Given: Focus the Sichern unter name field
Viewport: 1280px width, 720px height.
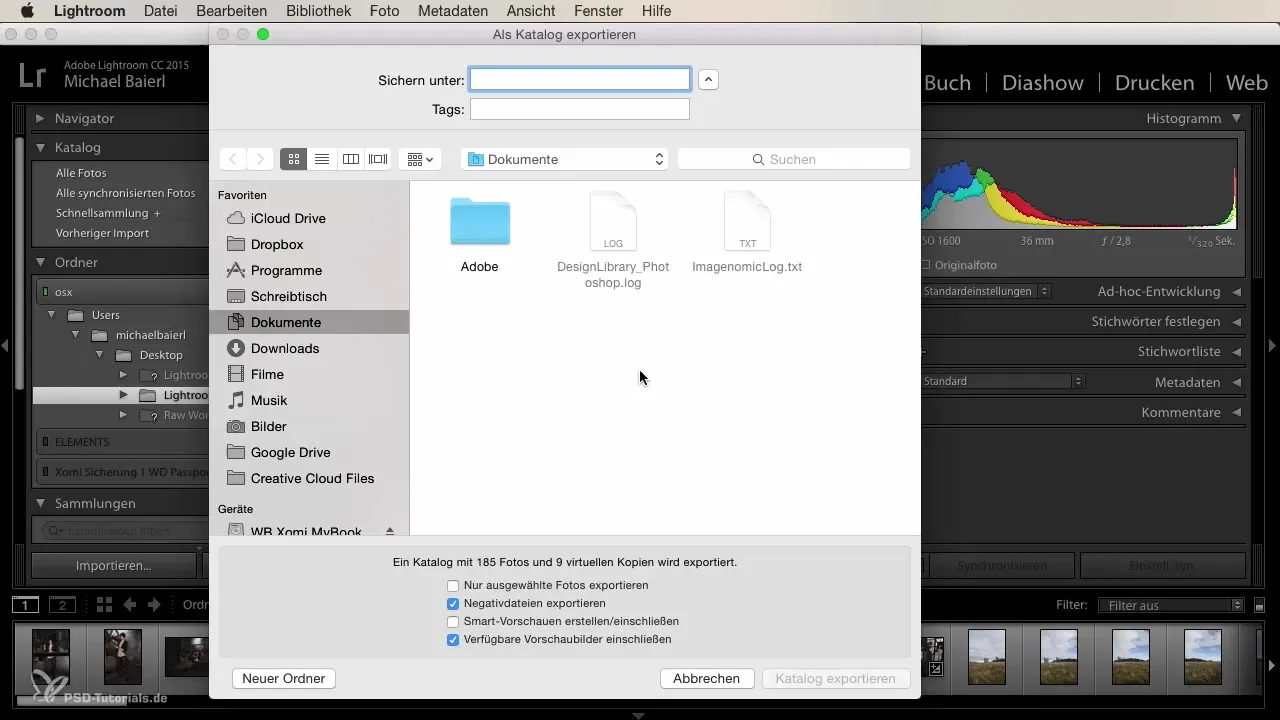Looking at the screenshot, I should 580,79.
